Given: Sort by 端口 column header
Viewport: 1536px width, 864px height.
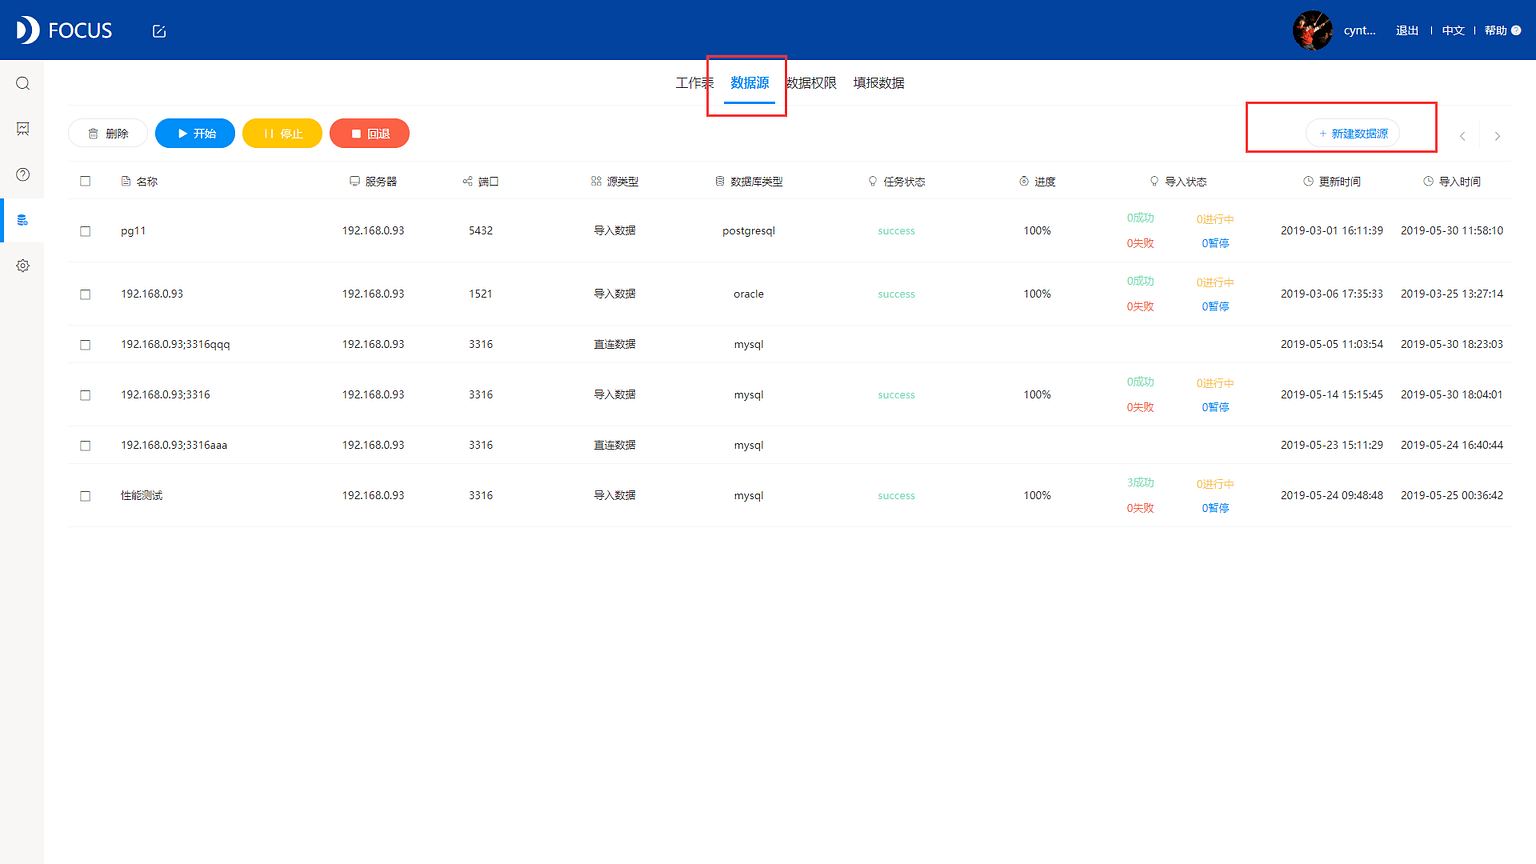Looking at the screenshot, I should pos(480,181).
